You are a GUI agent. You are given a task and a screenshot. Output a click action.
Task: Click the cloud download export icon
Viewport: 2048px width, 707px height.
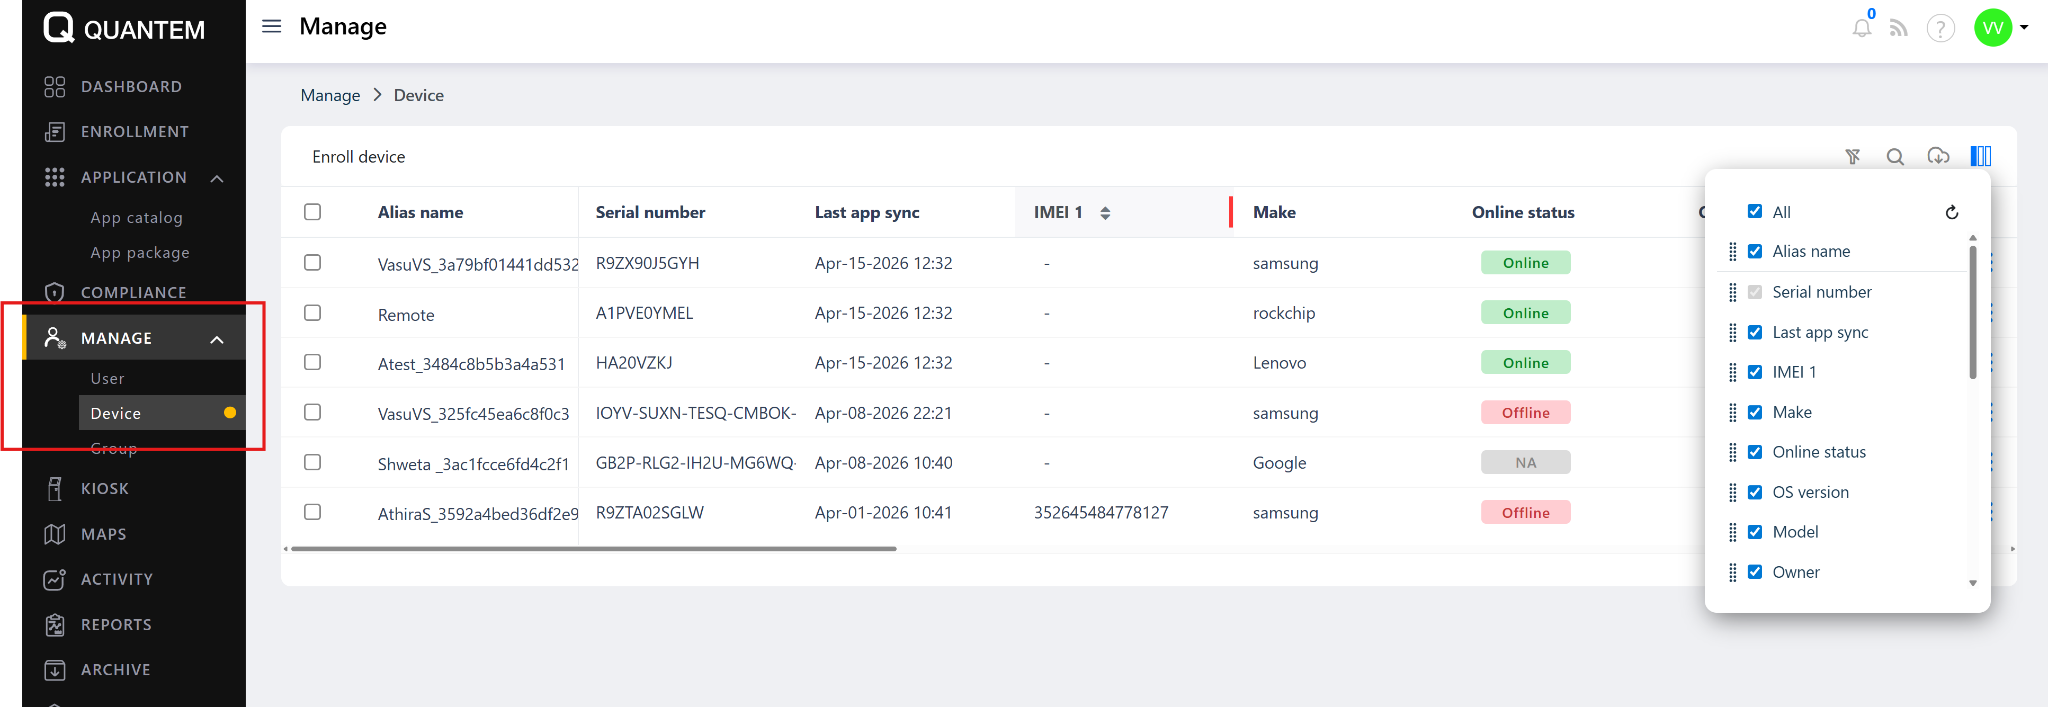coord(1938,156)
